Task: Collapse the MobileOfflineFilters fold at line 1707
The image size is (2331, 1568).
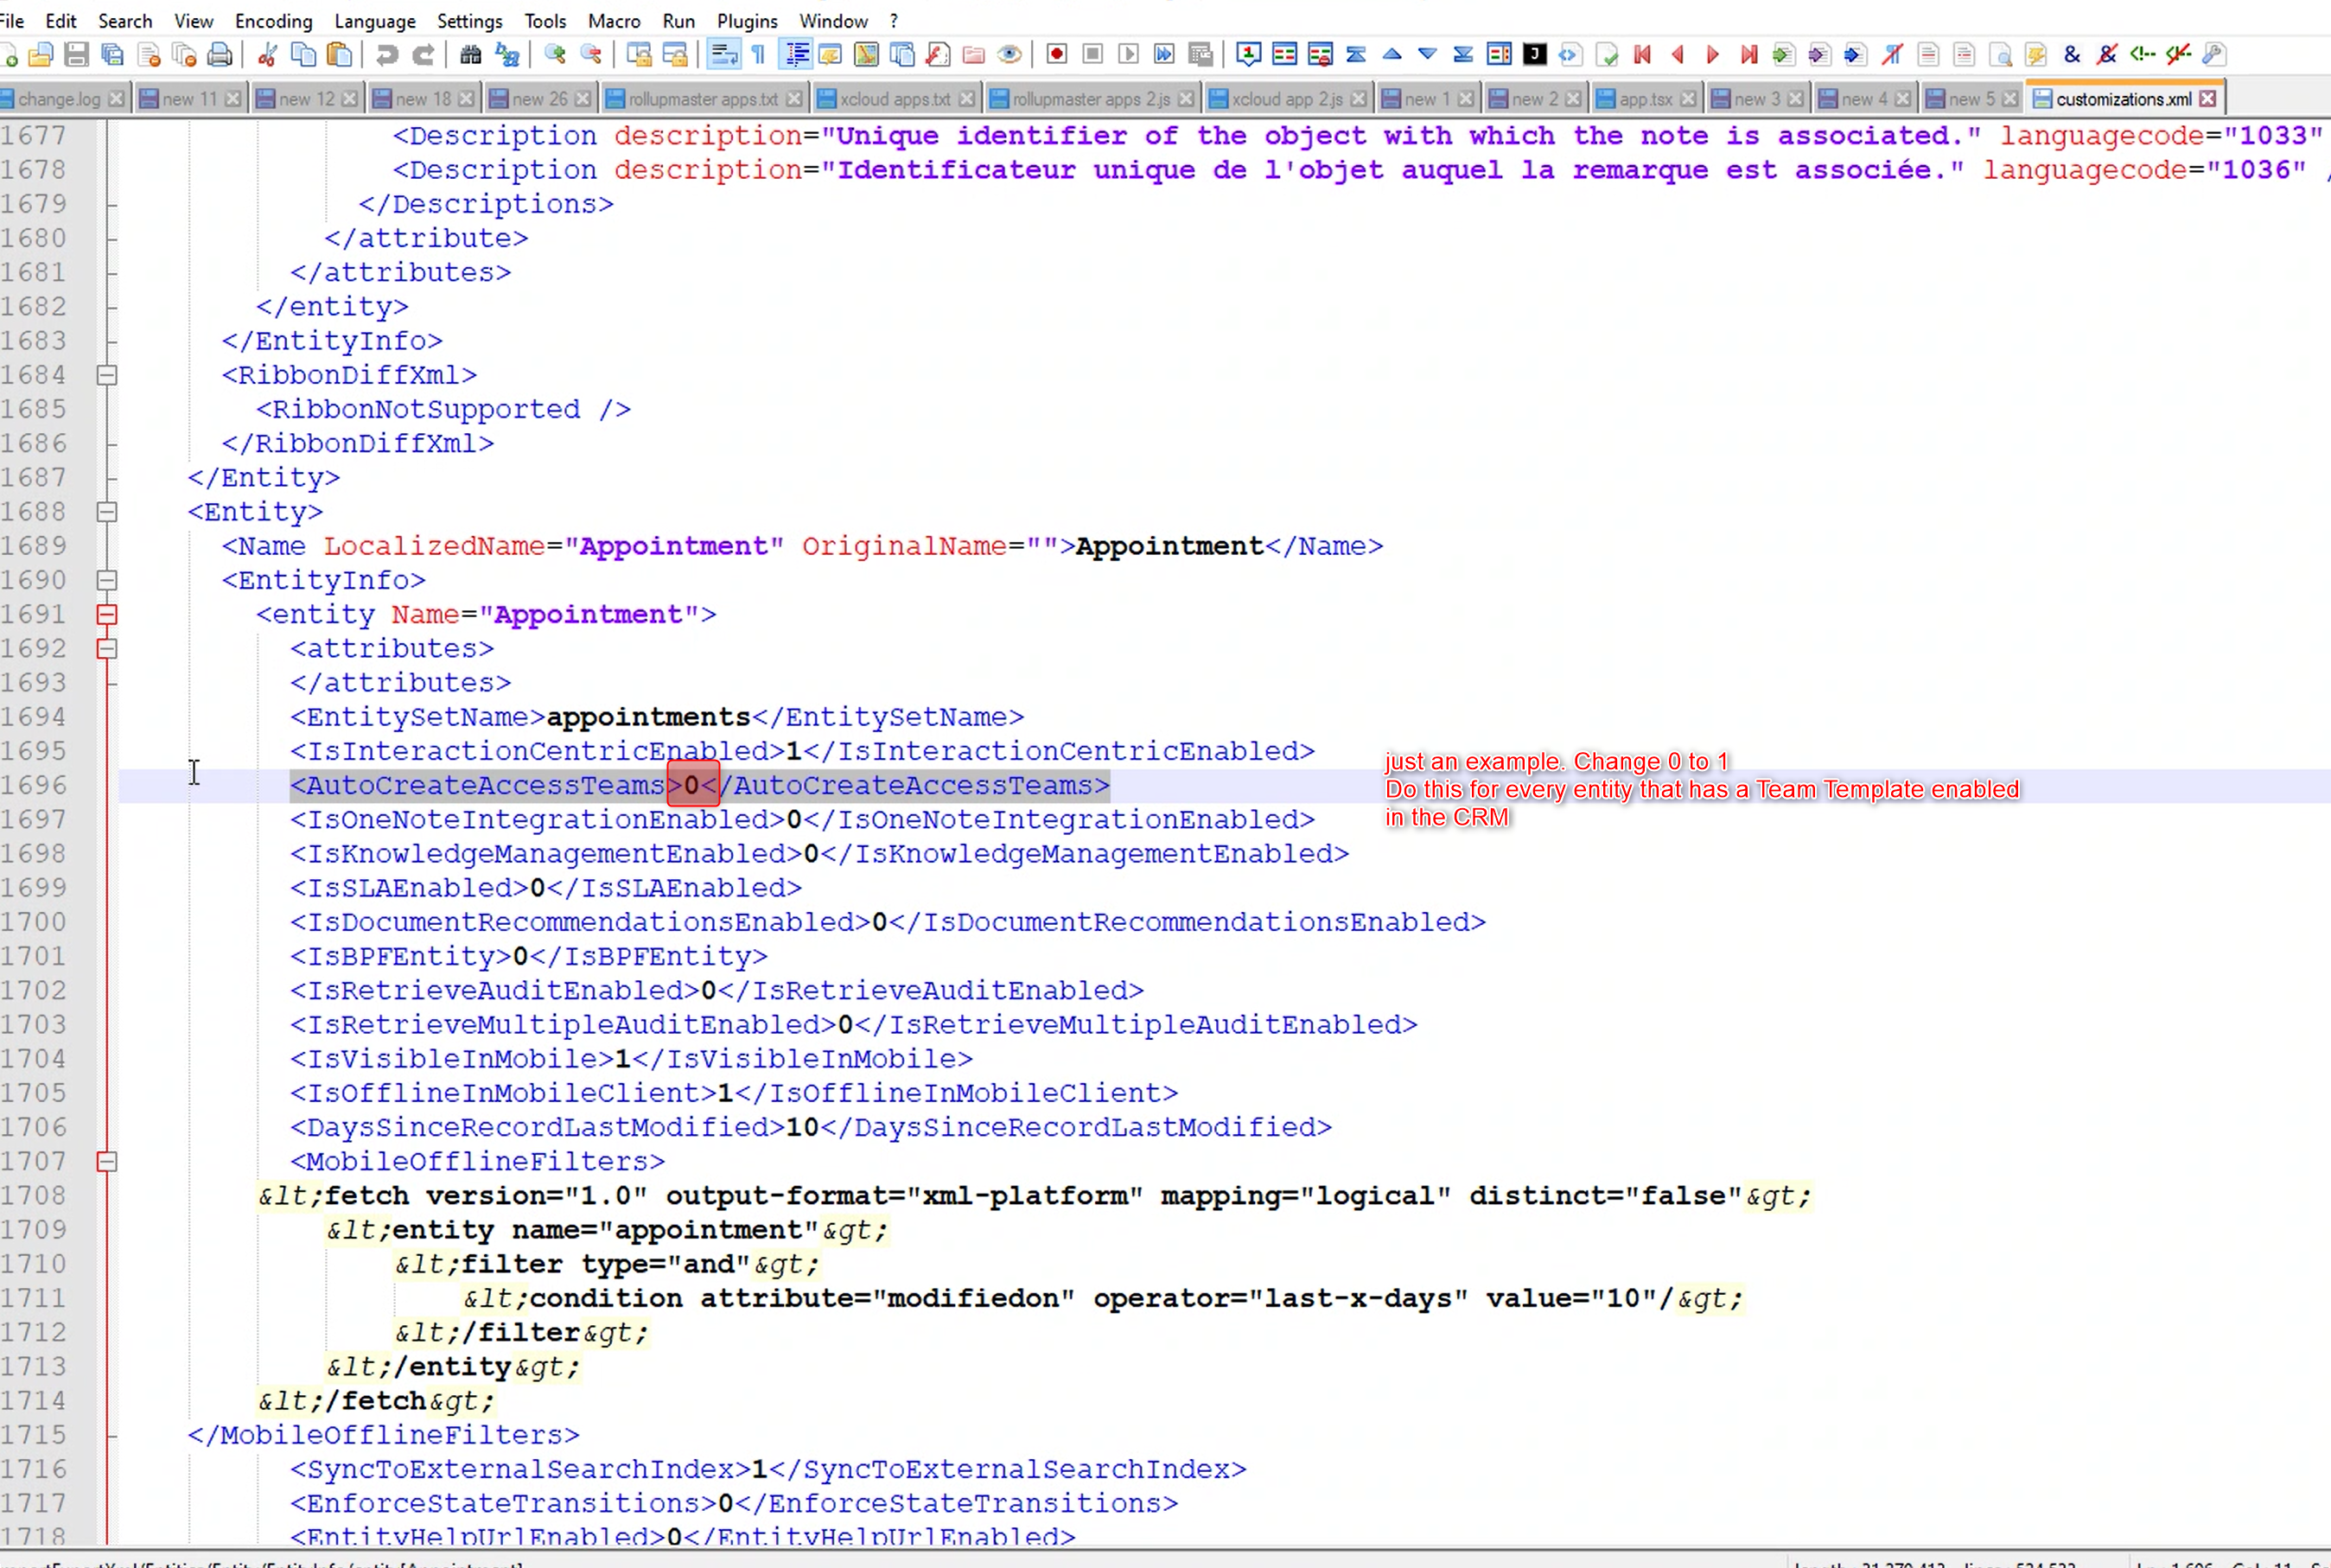Action: pyautogui.click(x=107, y=1161)
